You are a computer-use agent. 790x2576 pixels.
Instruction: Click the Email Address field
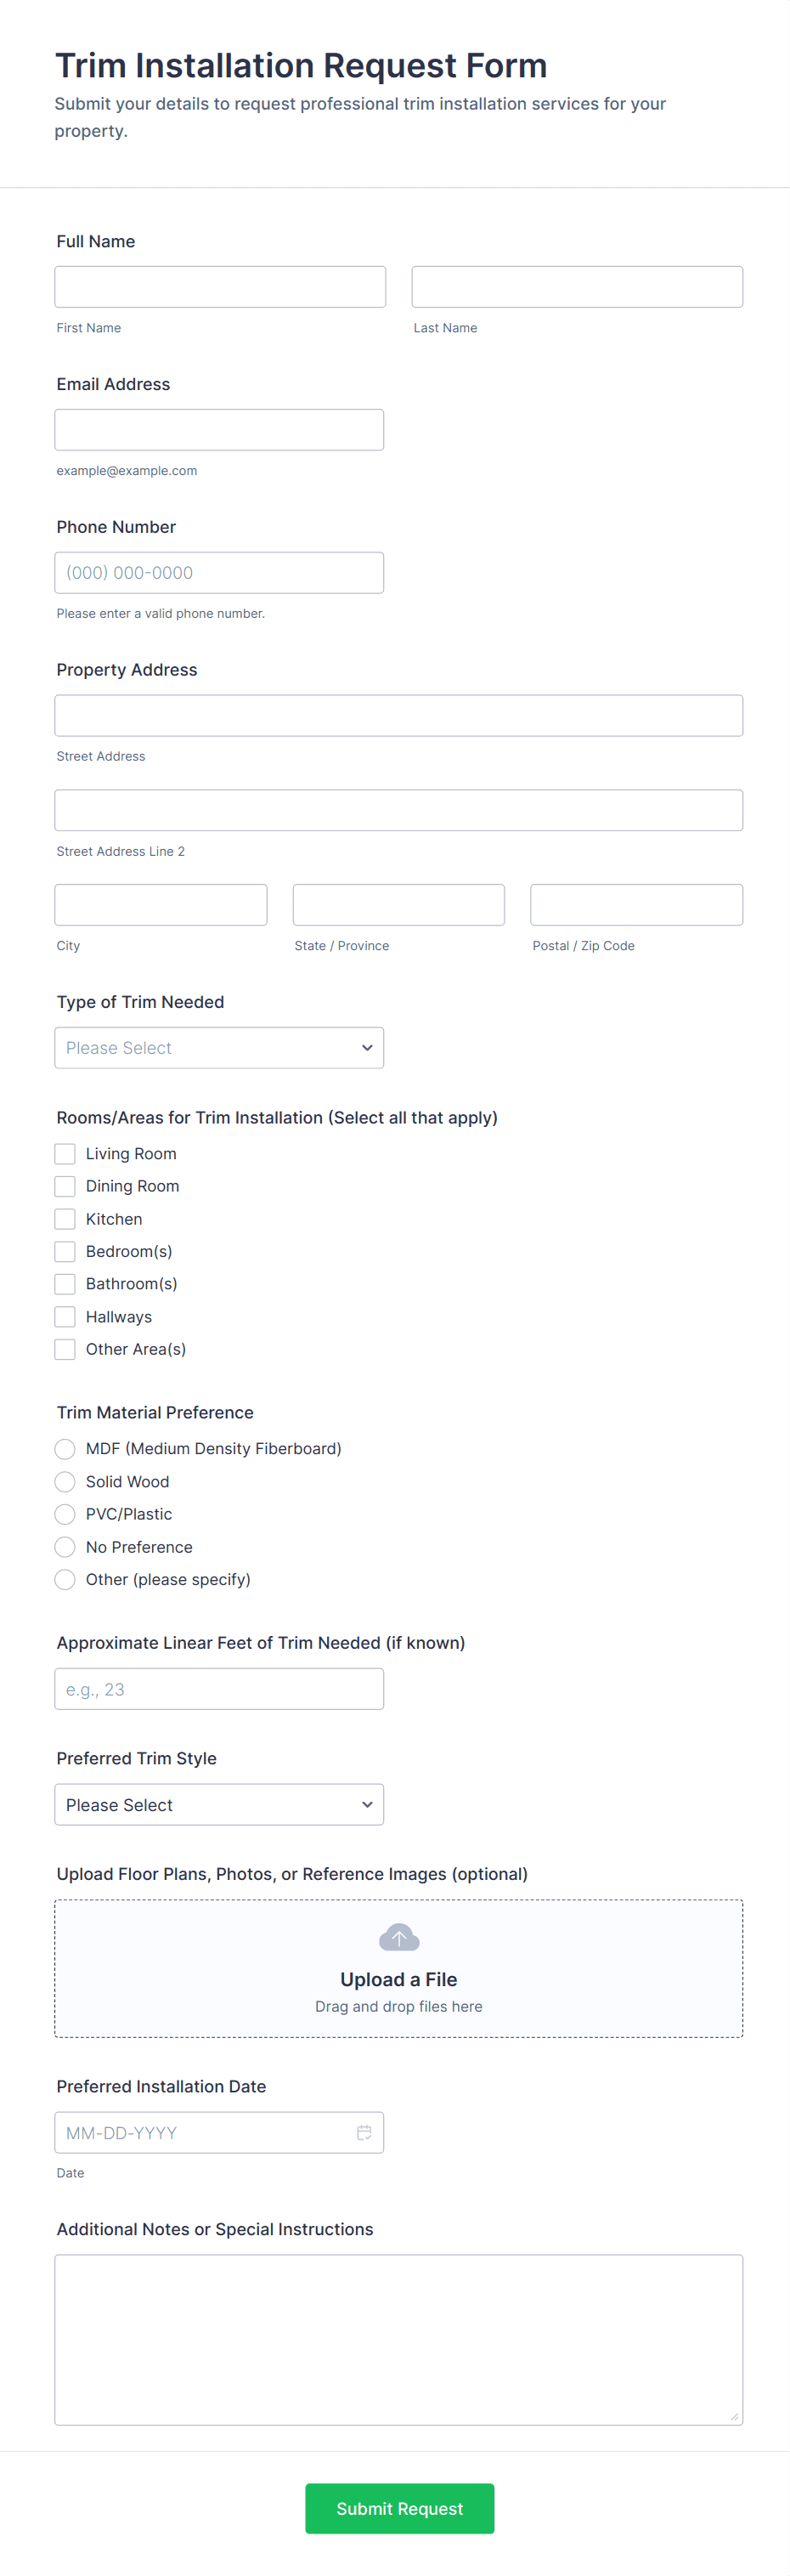(219, 430)
